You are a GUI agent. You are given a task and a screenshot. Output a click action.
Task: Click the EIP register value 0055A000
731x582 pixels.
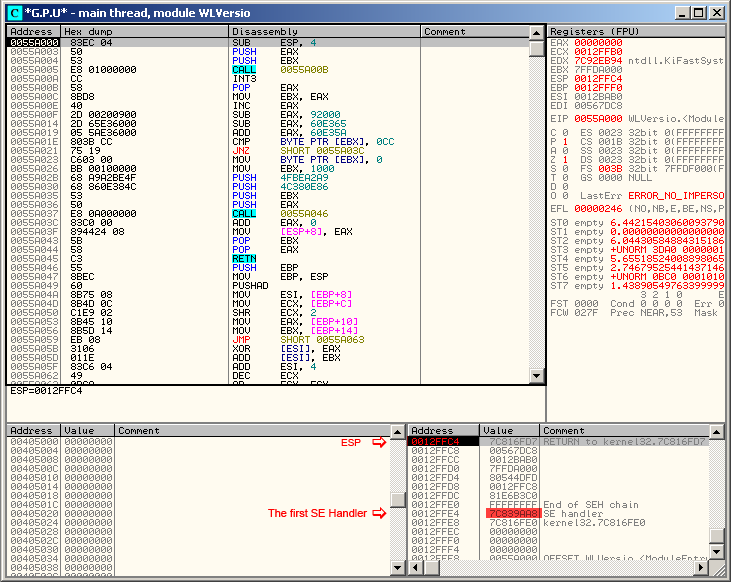[598, 119]
